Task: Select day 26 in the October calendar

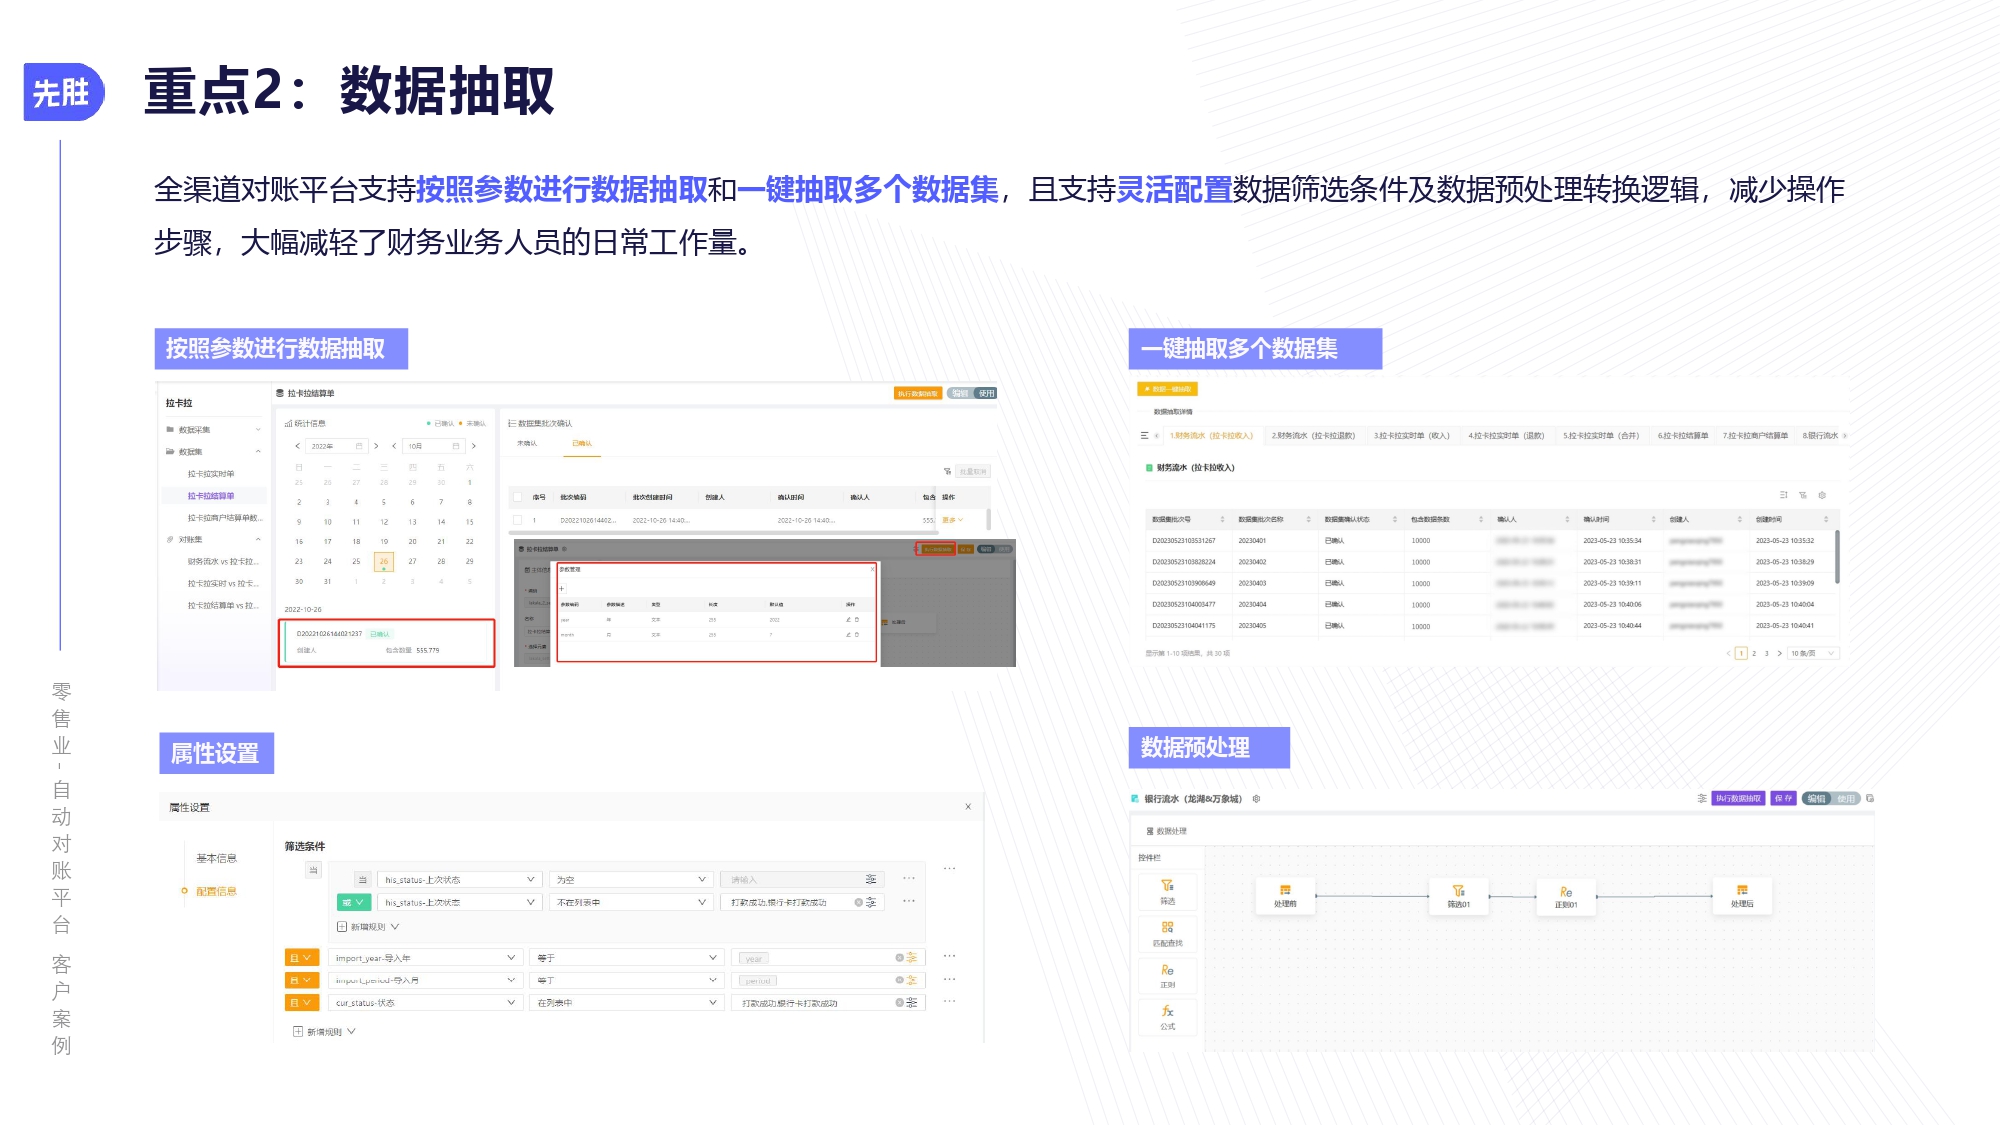Action: (384, 561)
